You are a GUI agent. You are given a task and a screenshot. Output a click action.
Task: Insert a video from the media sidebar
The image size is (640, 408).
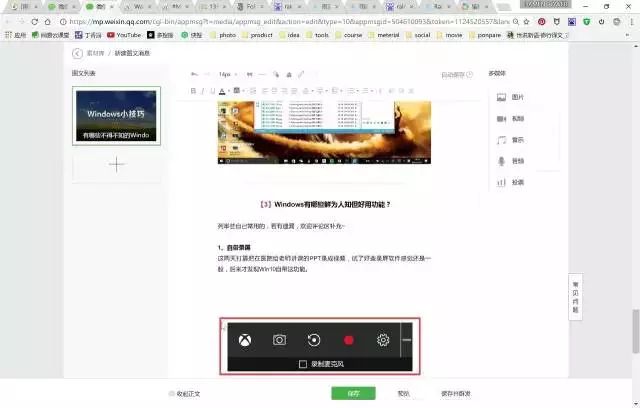tap(510, 119)
